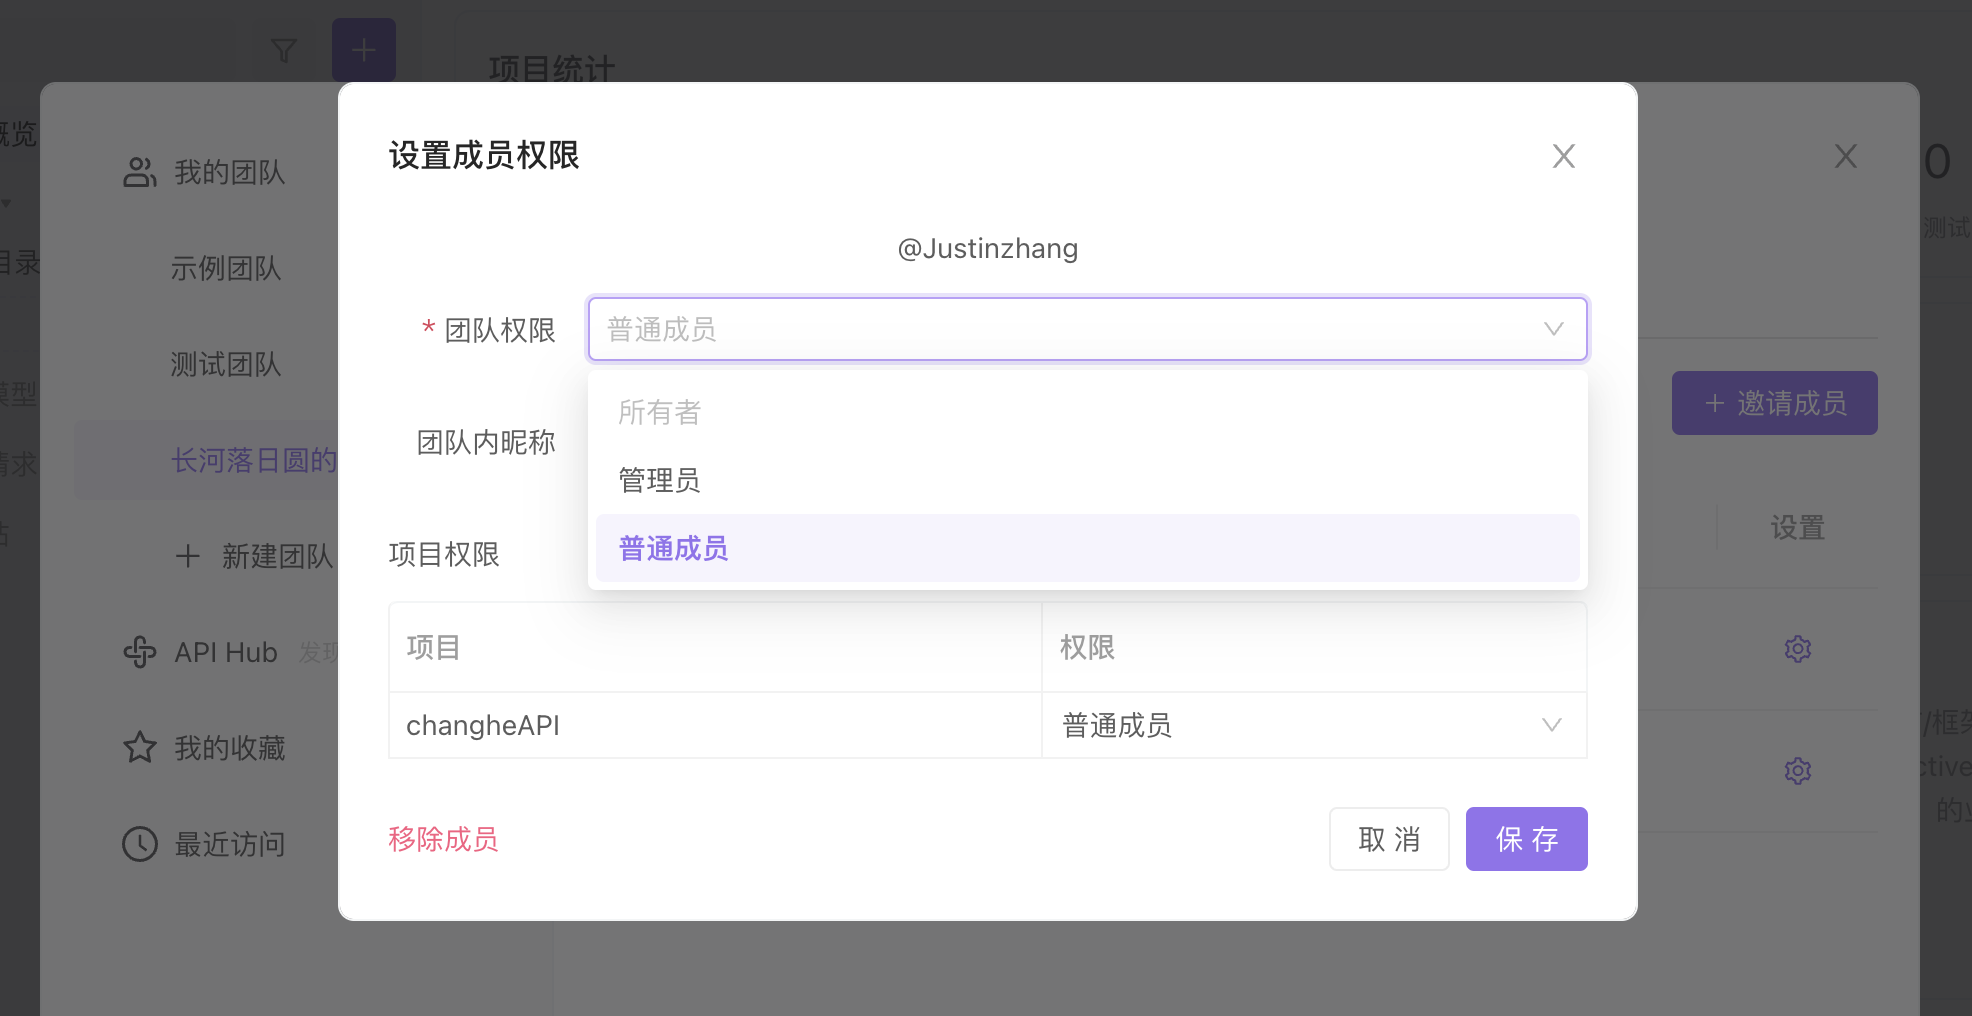
Task: Click the My Team people icon
Action: pyautogui.click(x=140, y=172)
